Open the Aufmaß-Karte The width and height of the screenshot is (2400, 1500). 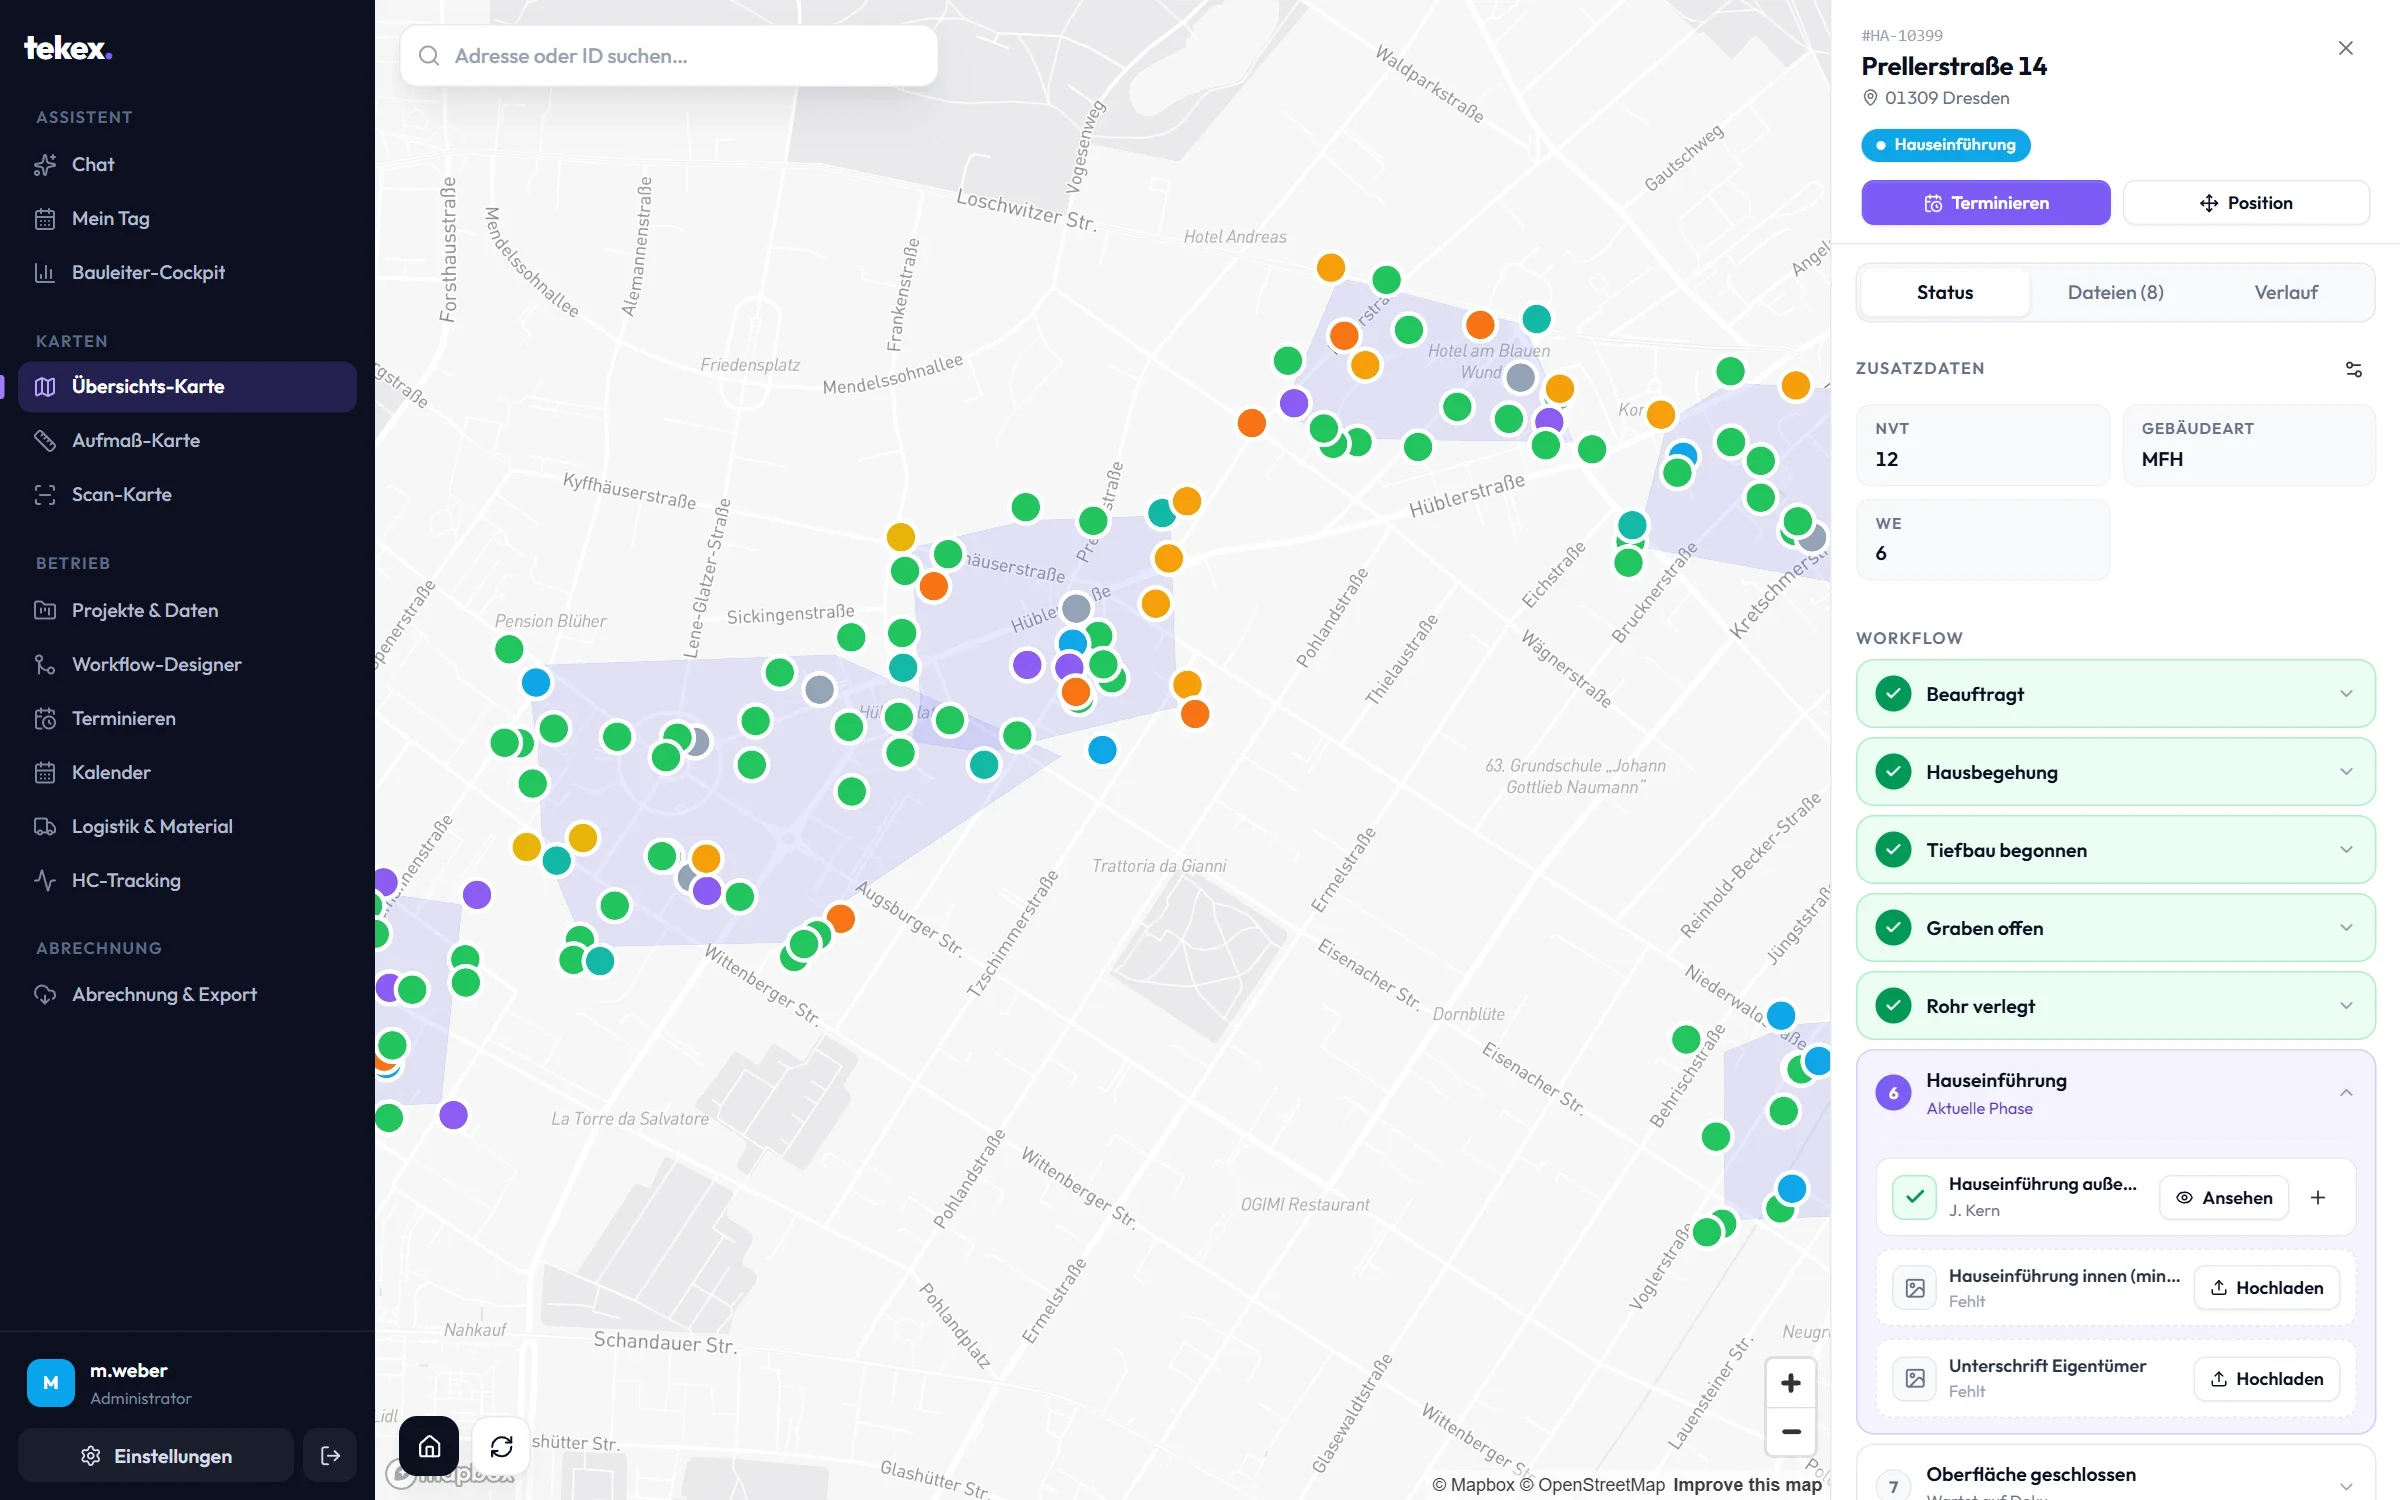point(187,440)
